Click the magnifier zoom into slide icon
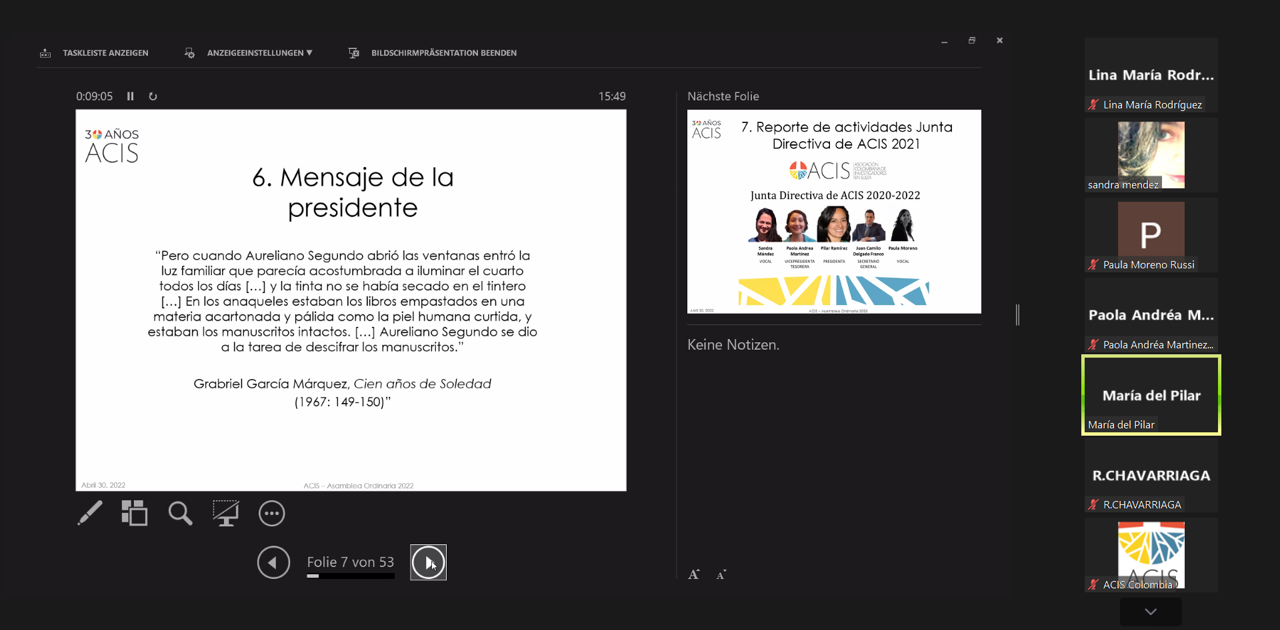This screenshot has height=630, width=1280. [180, 513]
